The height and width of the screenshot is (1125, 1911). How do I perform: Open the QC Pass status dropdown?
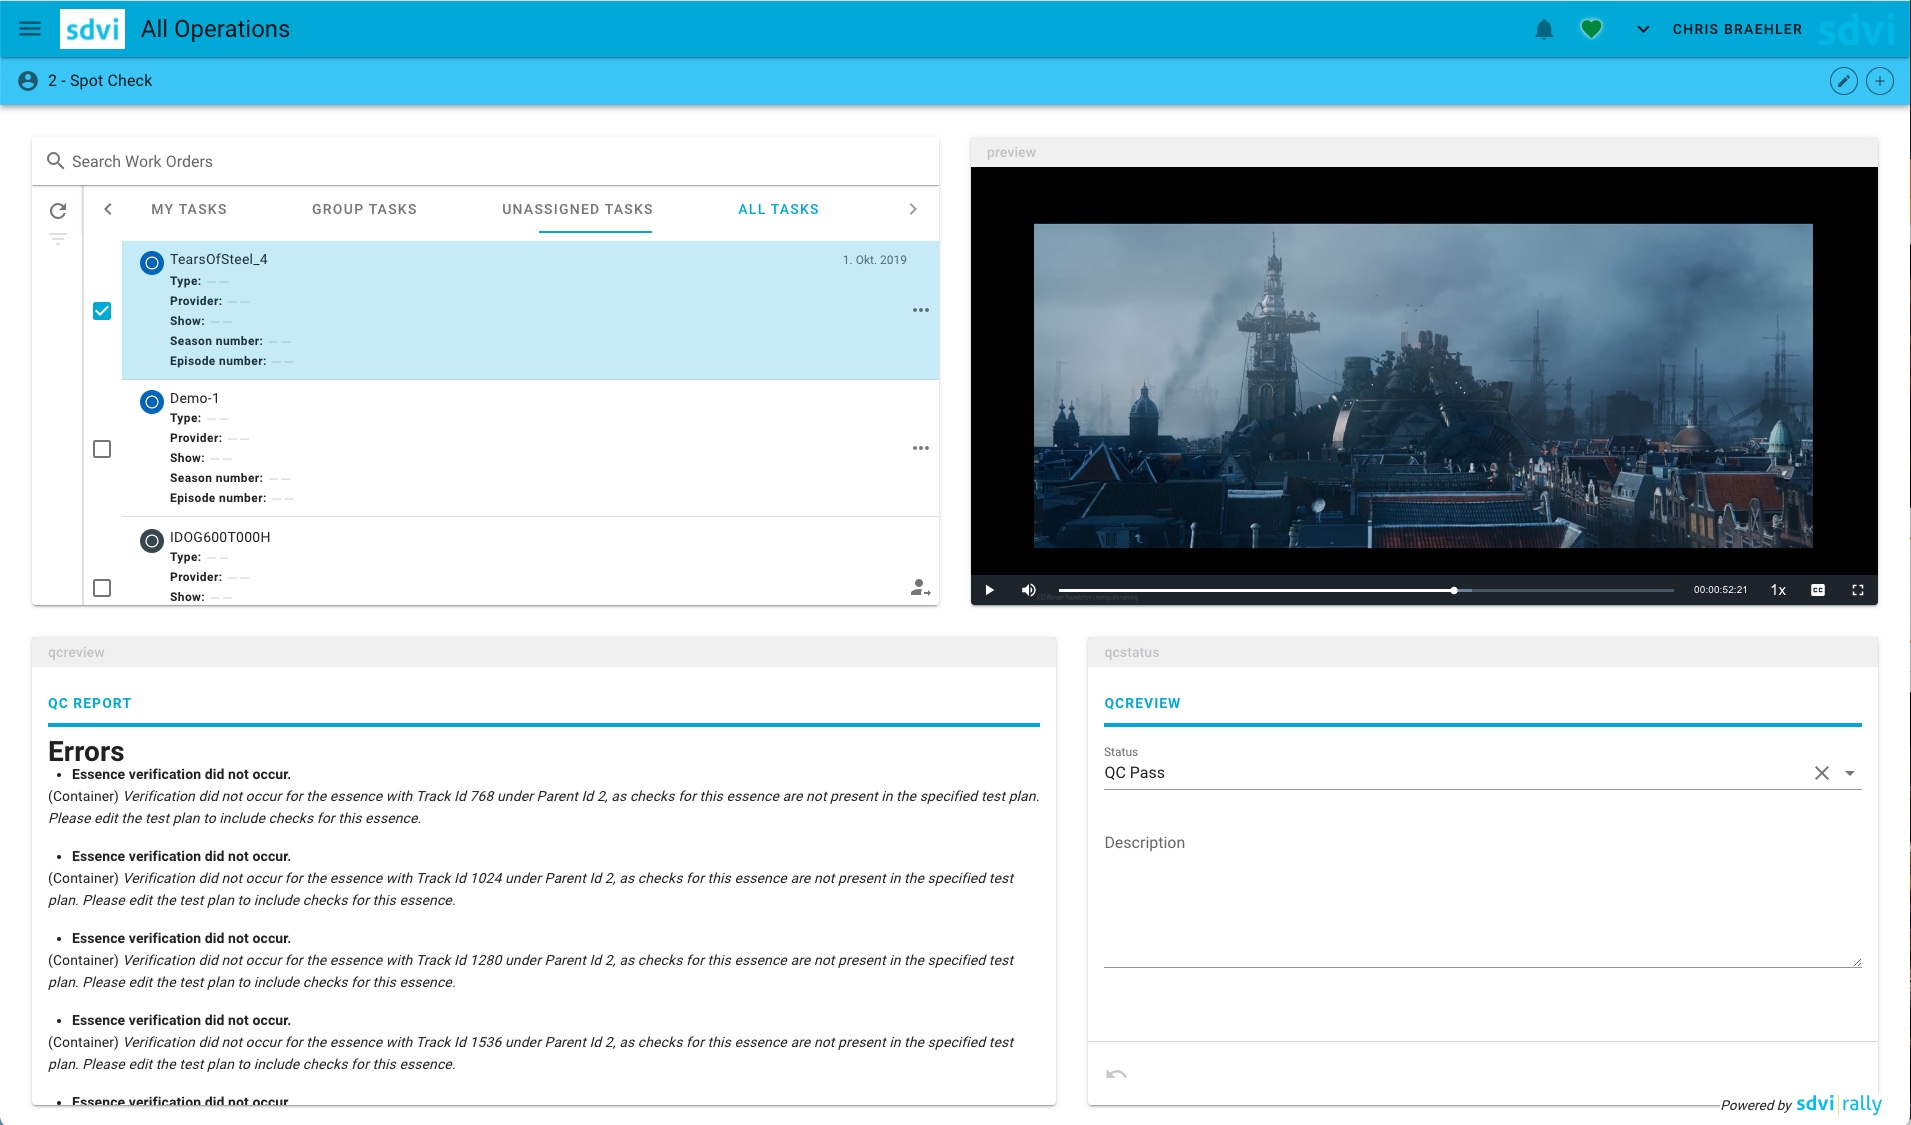(x=1849, y=773)
